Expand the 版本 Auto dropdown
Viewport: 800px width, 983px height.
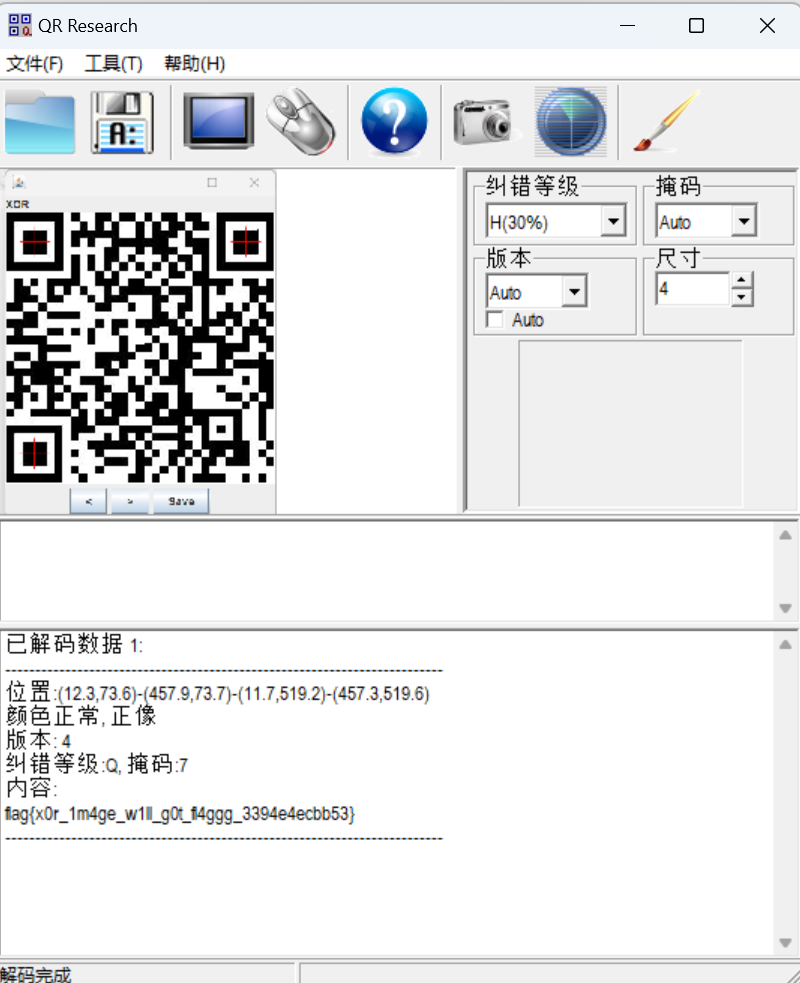pyautogui.click(x=574, y=292)
